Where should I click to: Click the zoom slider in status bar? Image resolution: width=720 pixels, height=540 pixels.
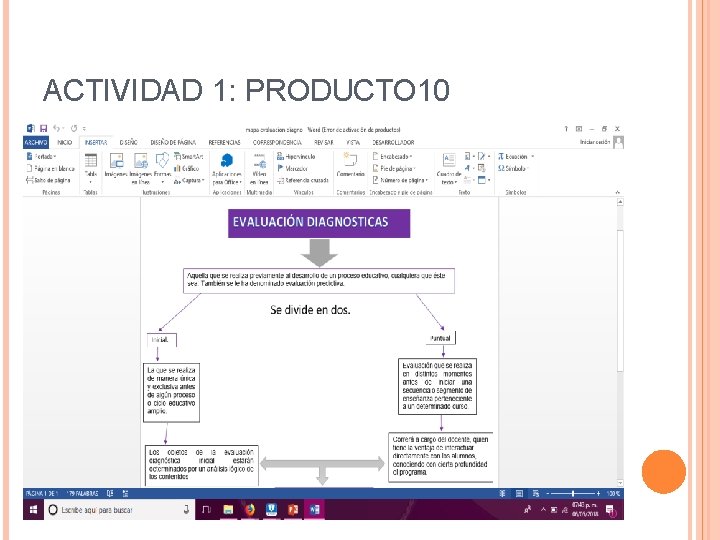(x=573, y=494)
